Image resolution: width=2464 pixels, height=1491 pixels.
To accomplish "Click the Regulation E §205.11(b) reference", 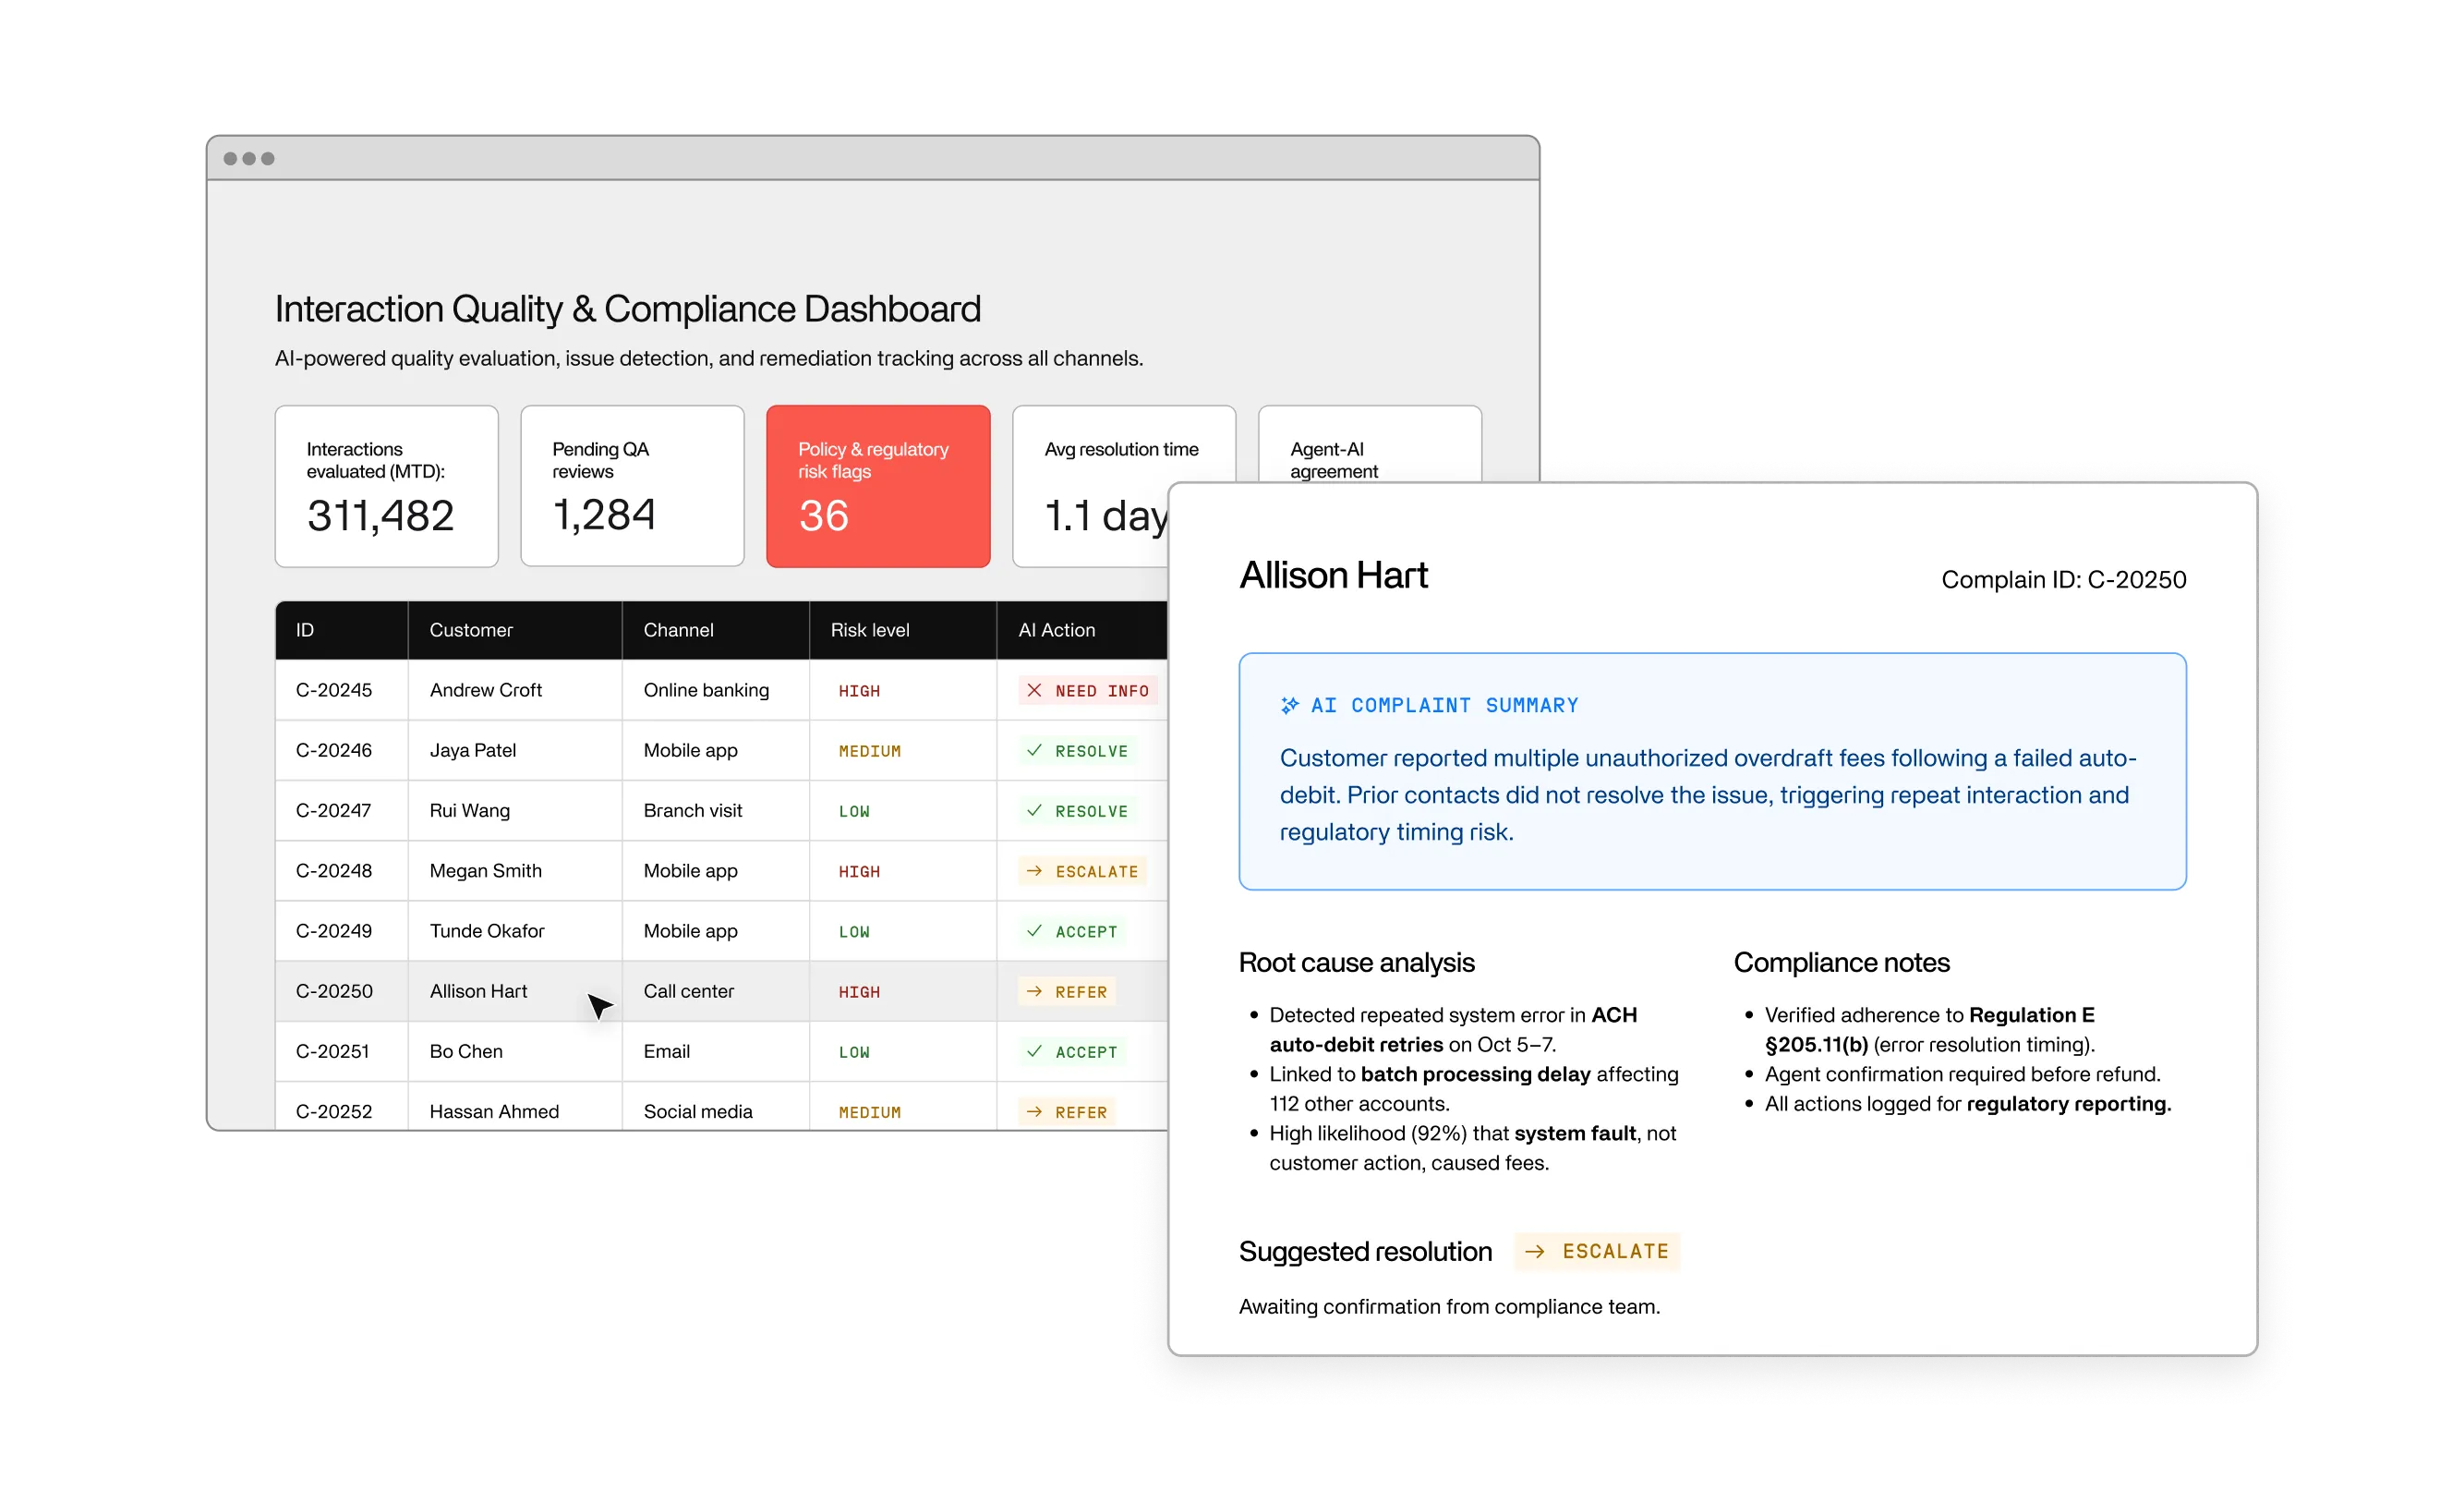I will tap(1930, 1029).
